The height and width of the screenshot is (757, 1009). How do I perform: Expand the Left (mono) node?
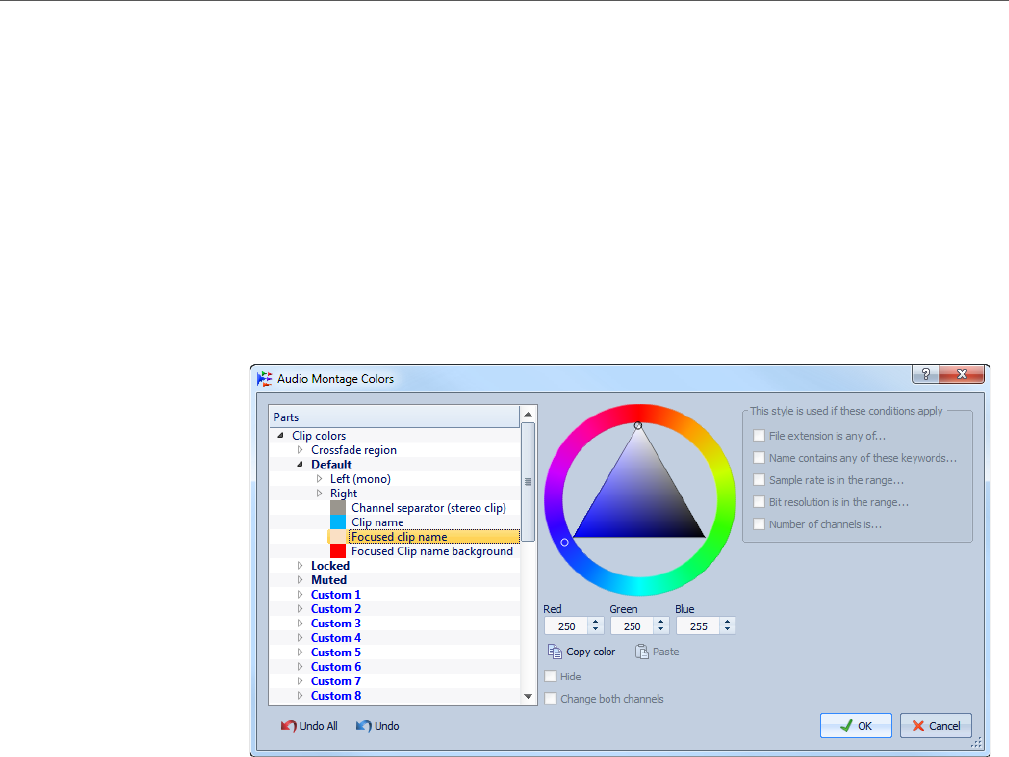click(x=319, y=479)
